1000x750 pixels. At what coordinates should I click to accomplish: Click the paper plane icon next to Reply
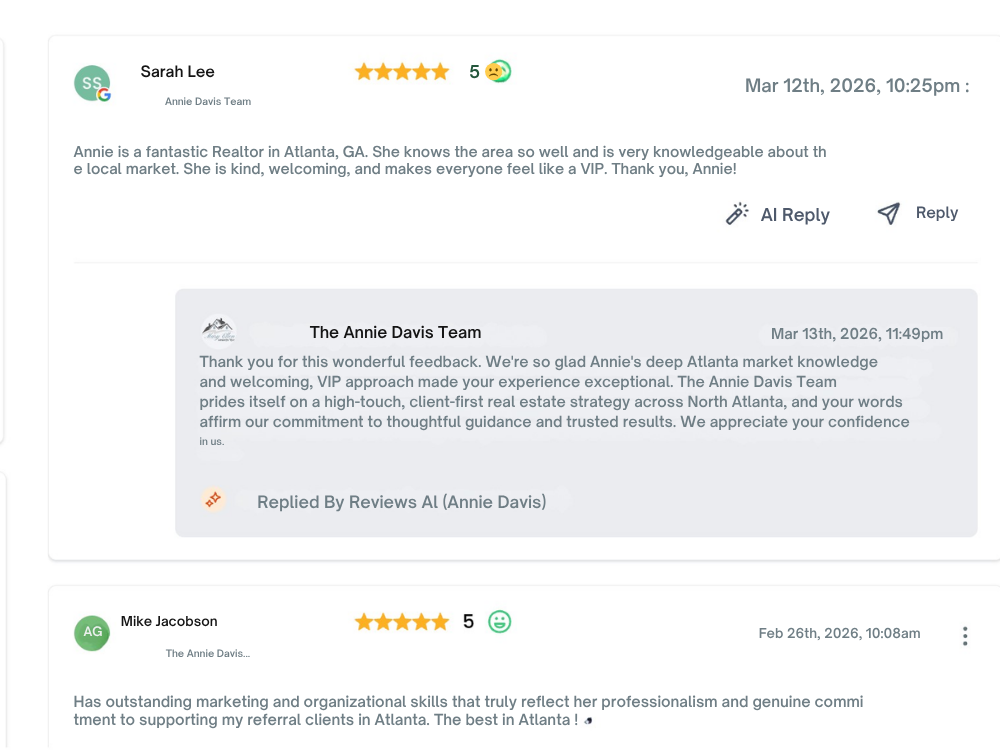click(888, 212)
